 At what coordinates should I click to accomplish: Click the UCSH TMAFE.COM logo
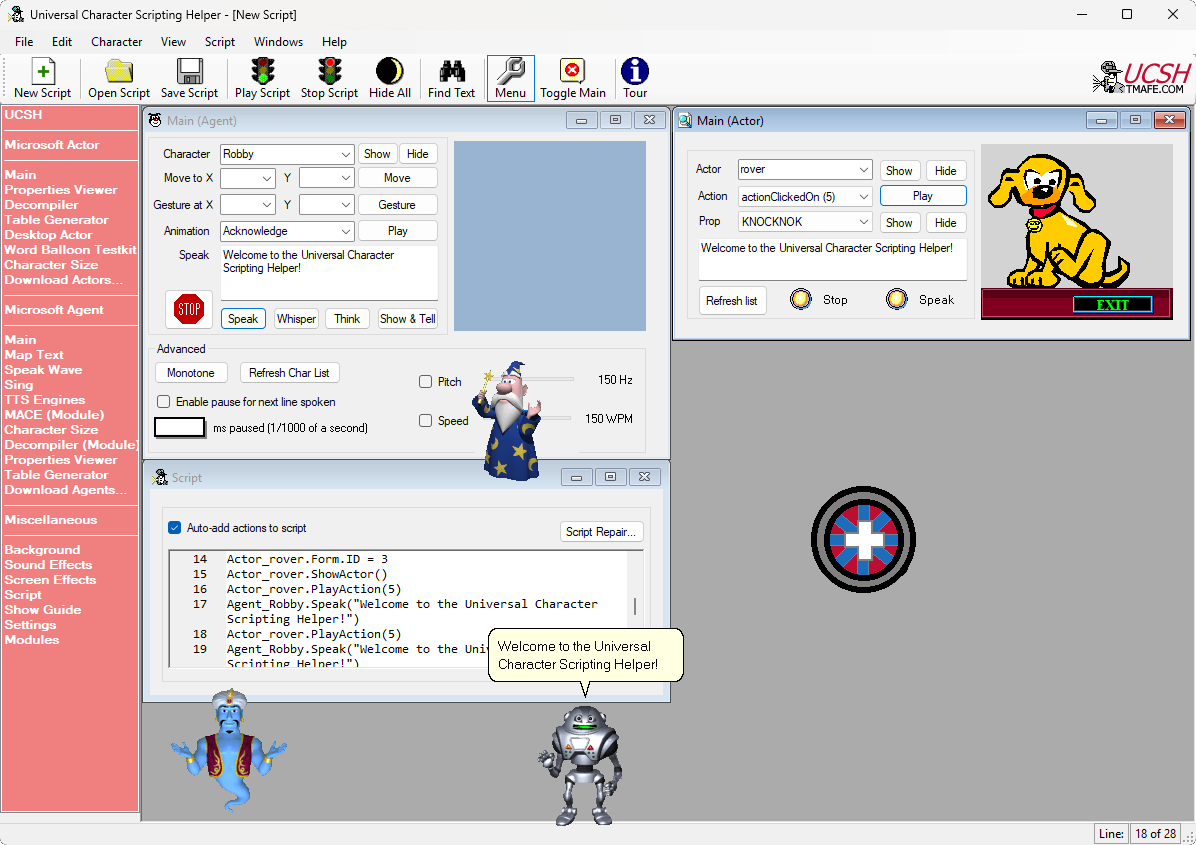click(x=1141, y=78)
